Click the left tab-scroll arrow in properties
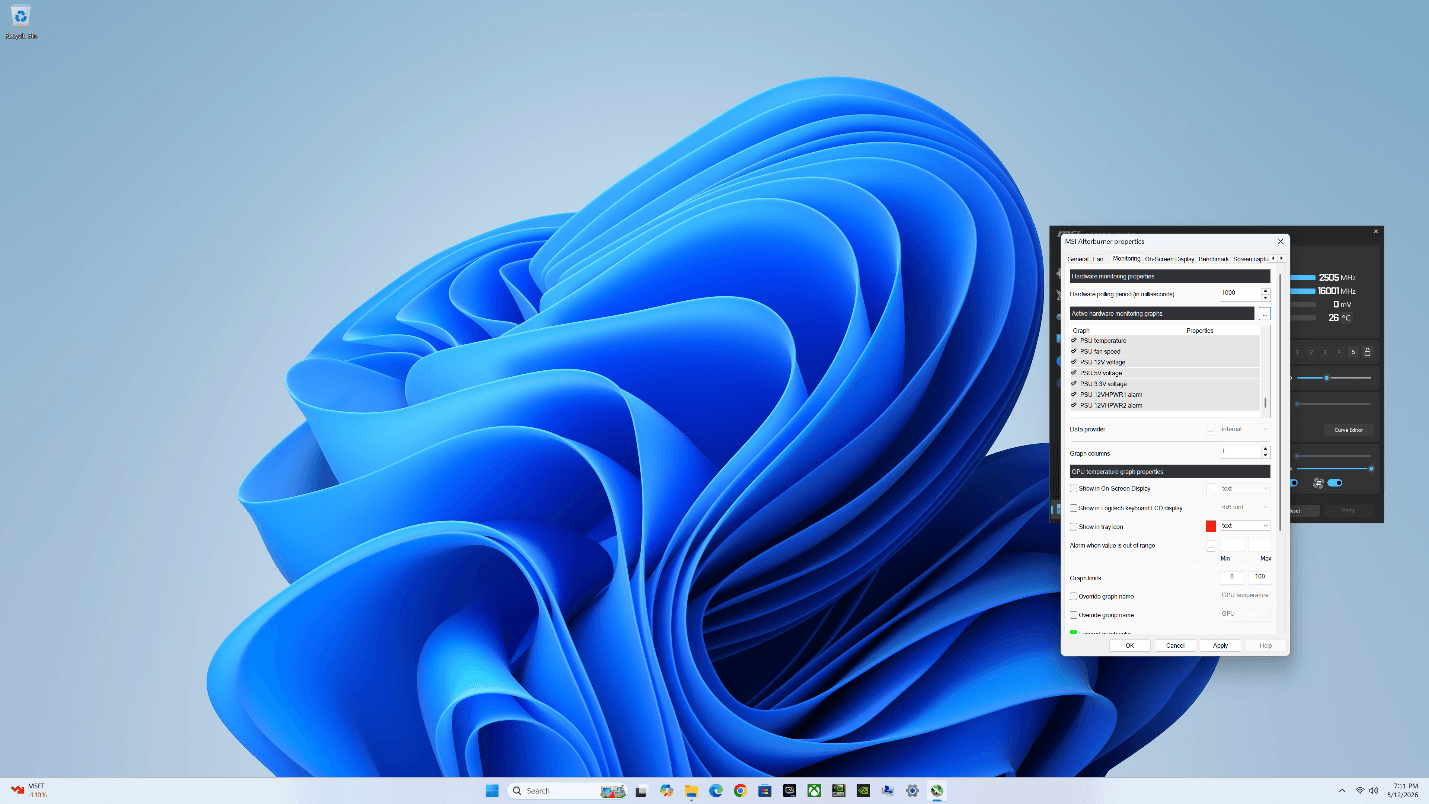Image resolution: width=1429 pixels, height=804 pixels. tap(1273, 258)
